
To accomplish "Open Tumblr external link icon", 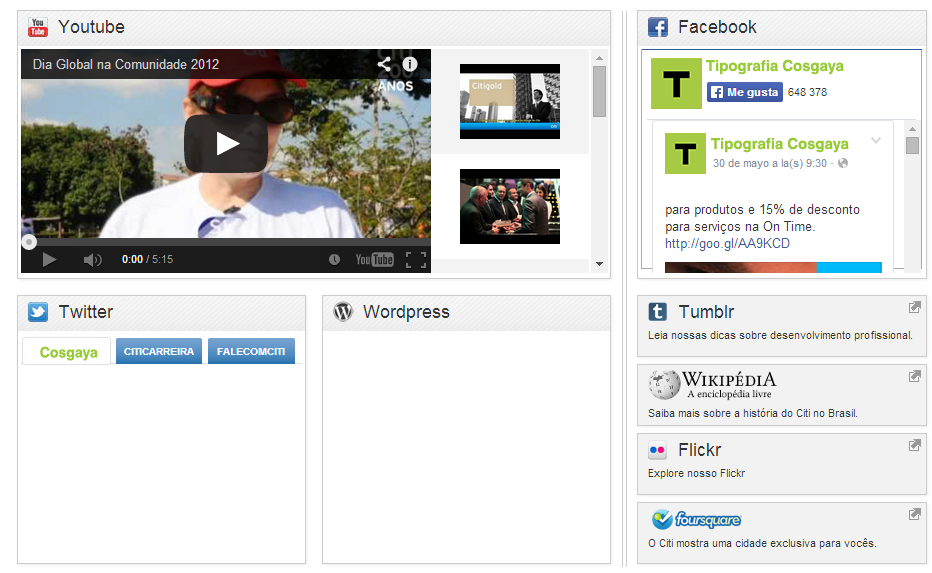I will click(x=914, y=308).
